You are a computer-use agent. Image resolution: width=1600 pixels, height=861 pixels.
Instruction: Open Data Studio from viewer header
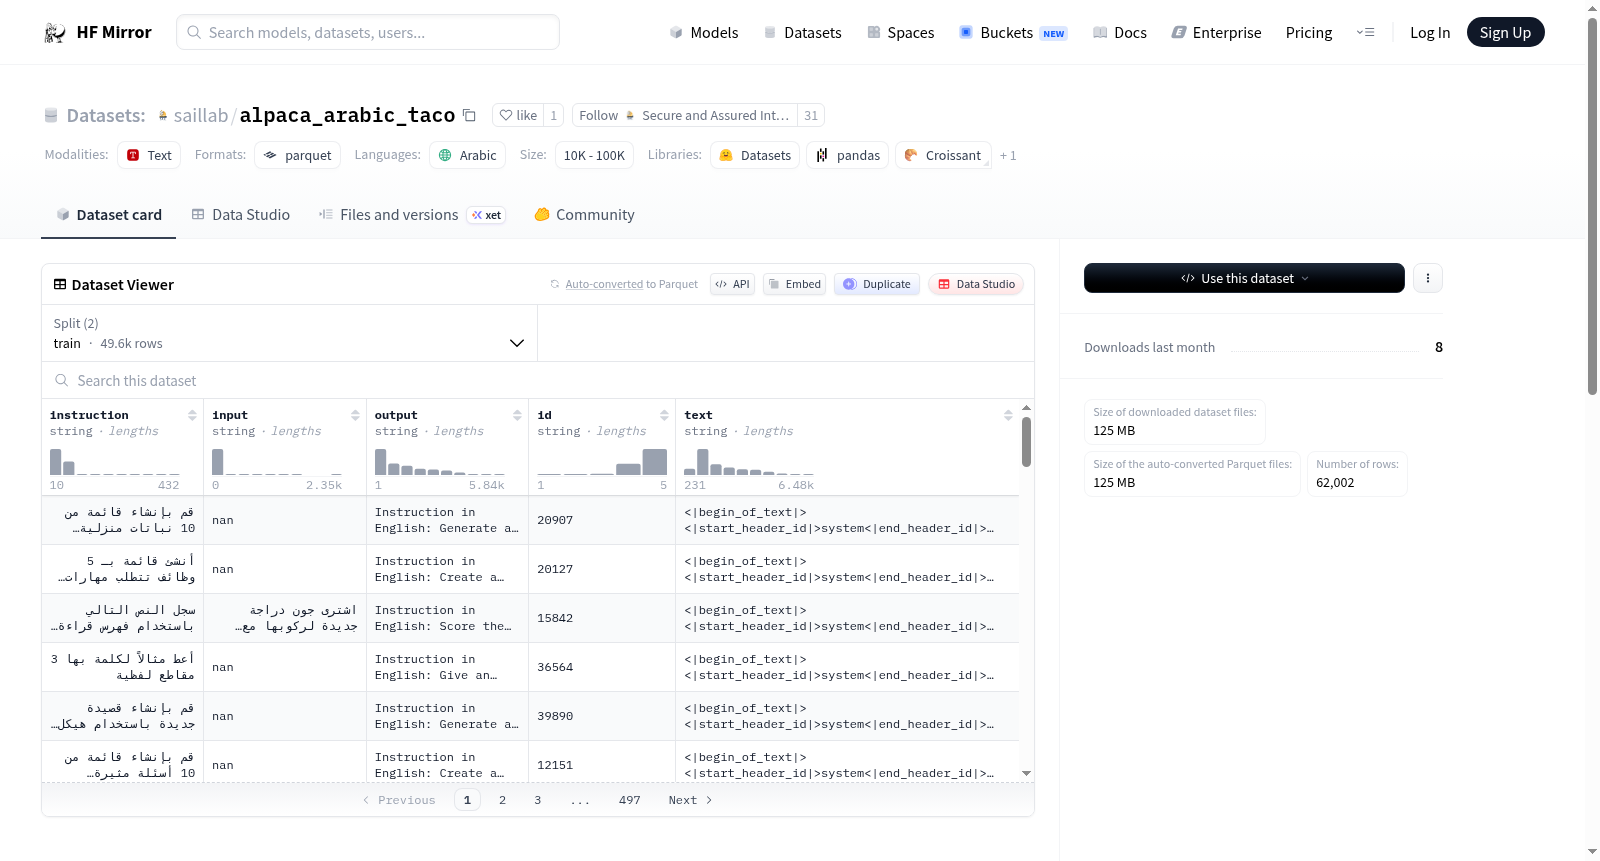976,284
